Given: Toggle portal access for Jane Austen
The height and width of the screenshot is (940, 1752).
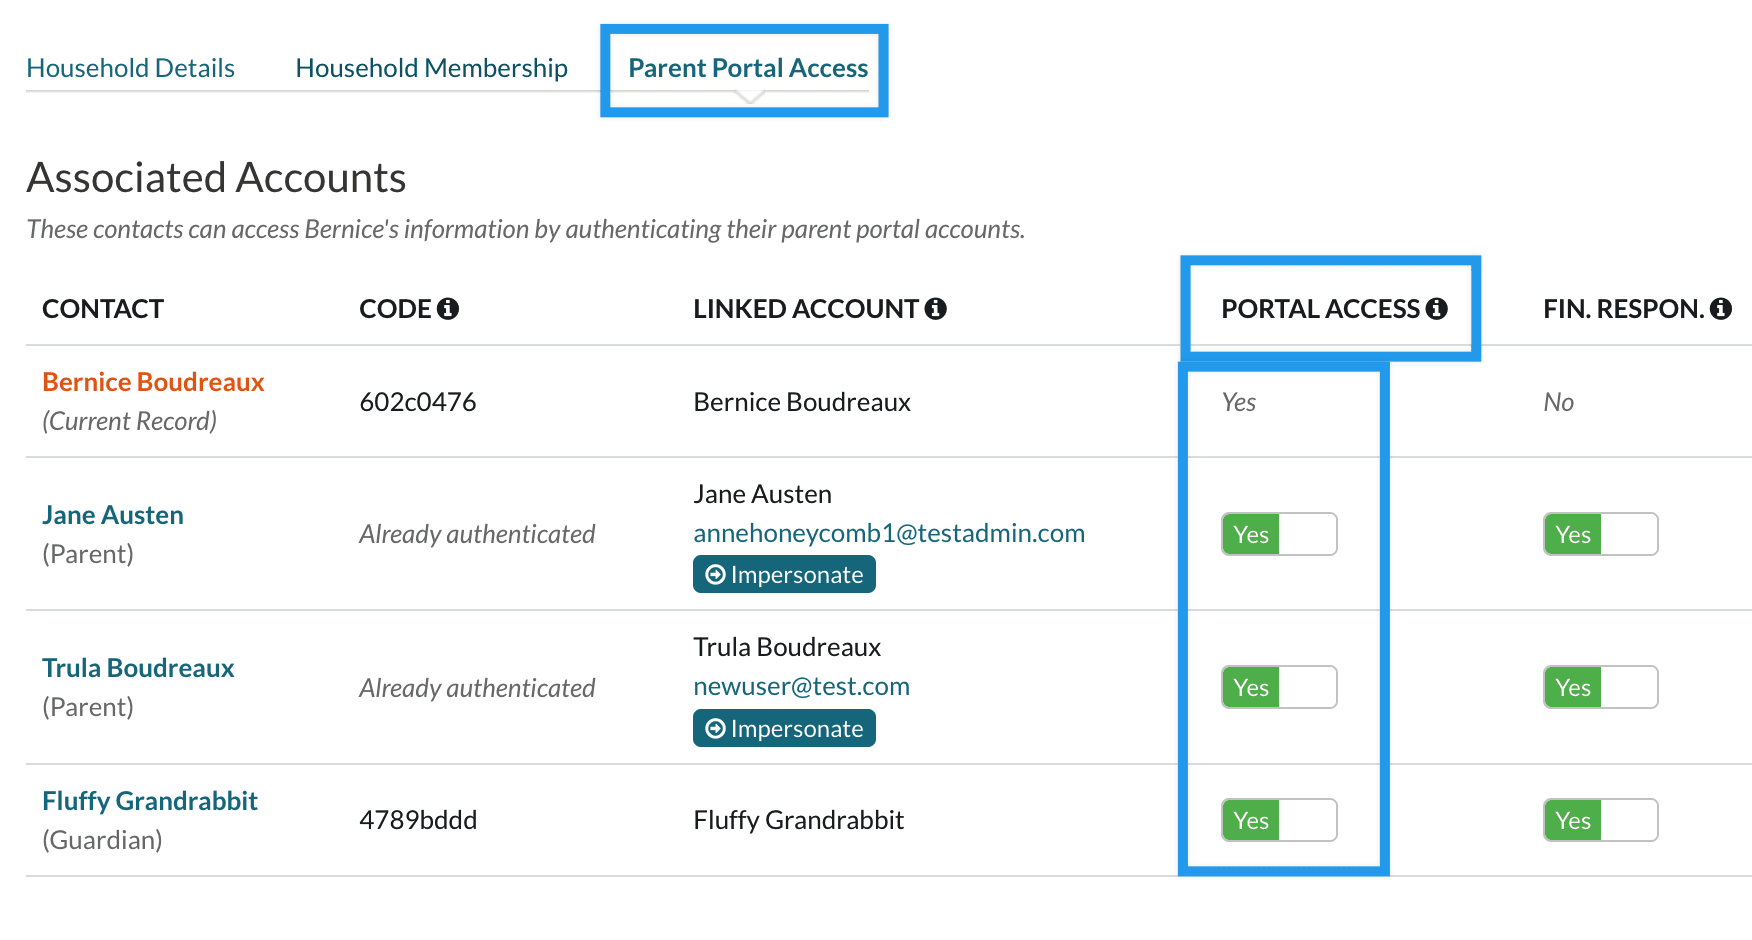Looking at the screenshot, I should [1278, 534].
